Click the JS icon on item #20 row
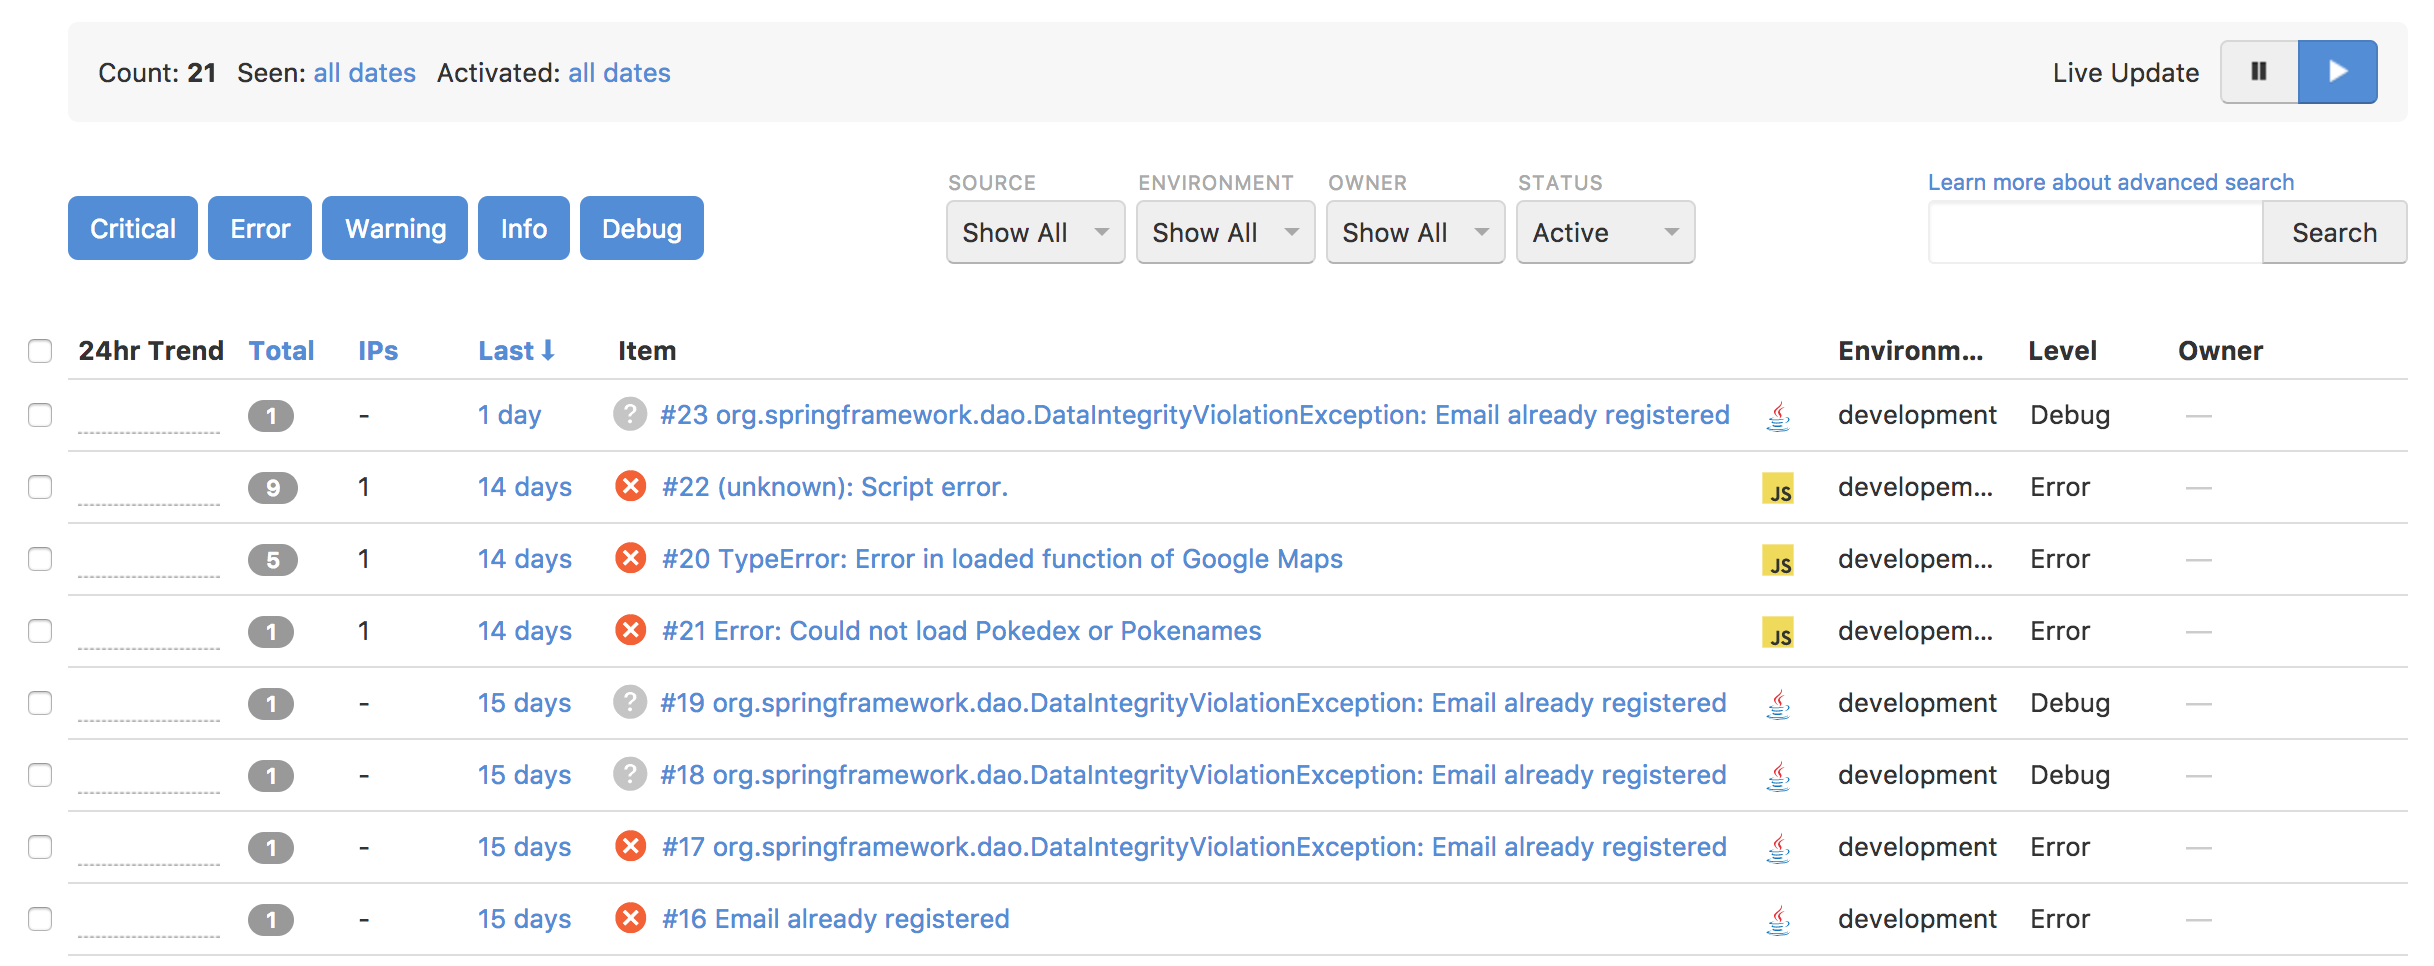The width and height of the screenshot is (2434, 966). (x=1778, y=560)
